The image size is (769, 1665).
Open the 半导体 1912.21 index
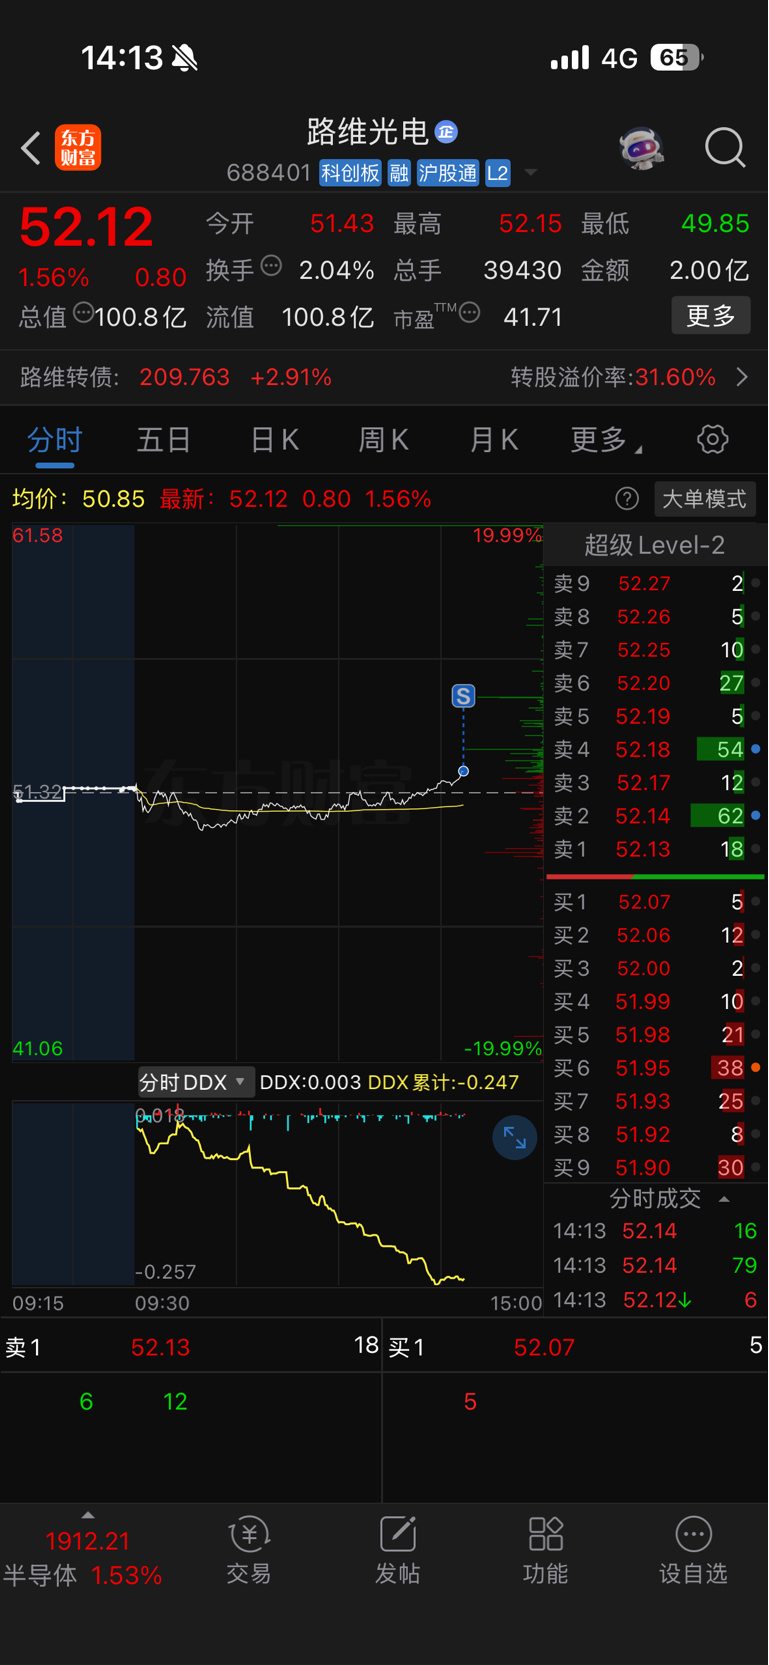[x=84, y=1558]
